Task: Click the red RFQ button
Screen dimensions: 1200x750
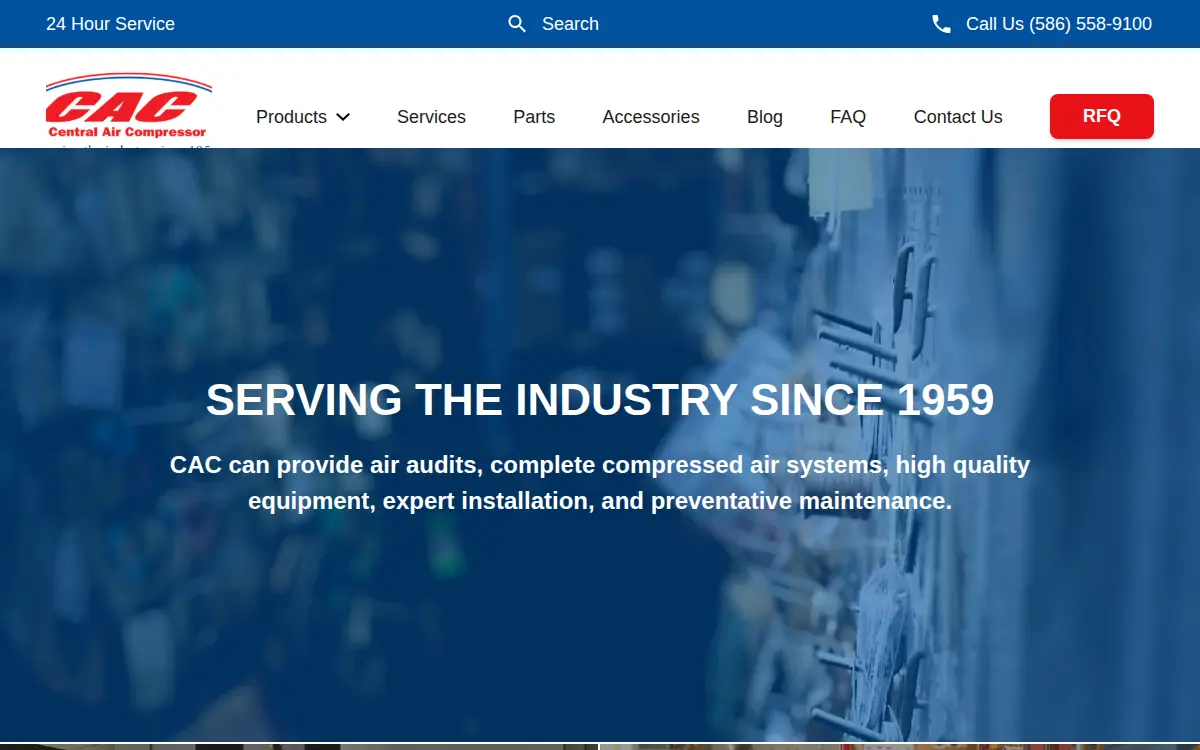Action: click(1102, 116)
